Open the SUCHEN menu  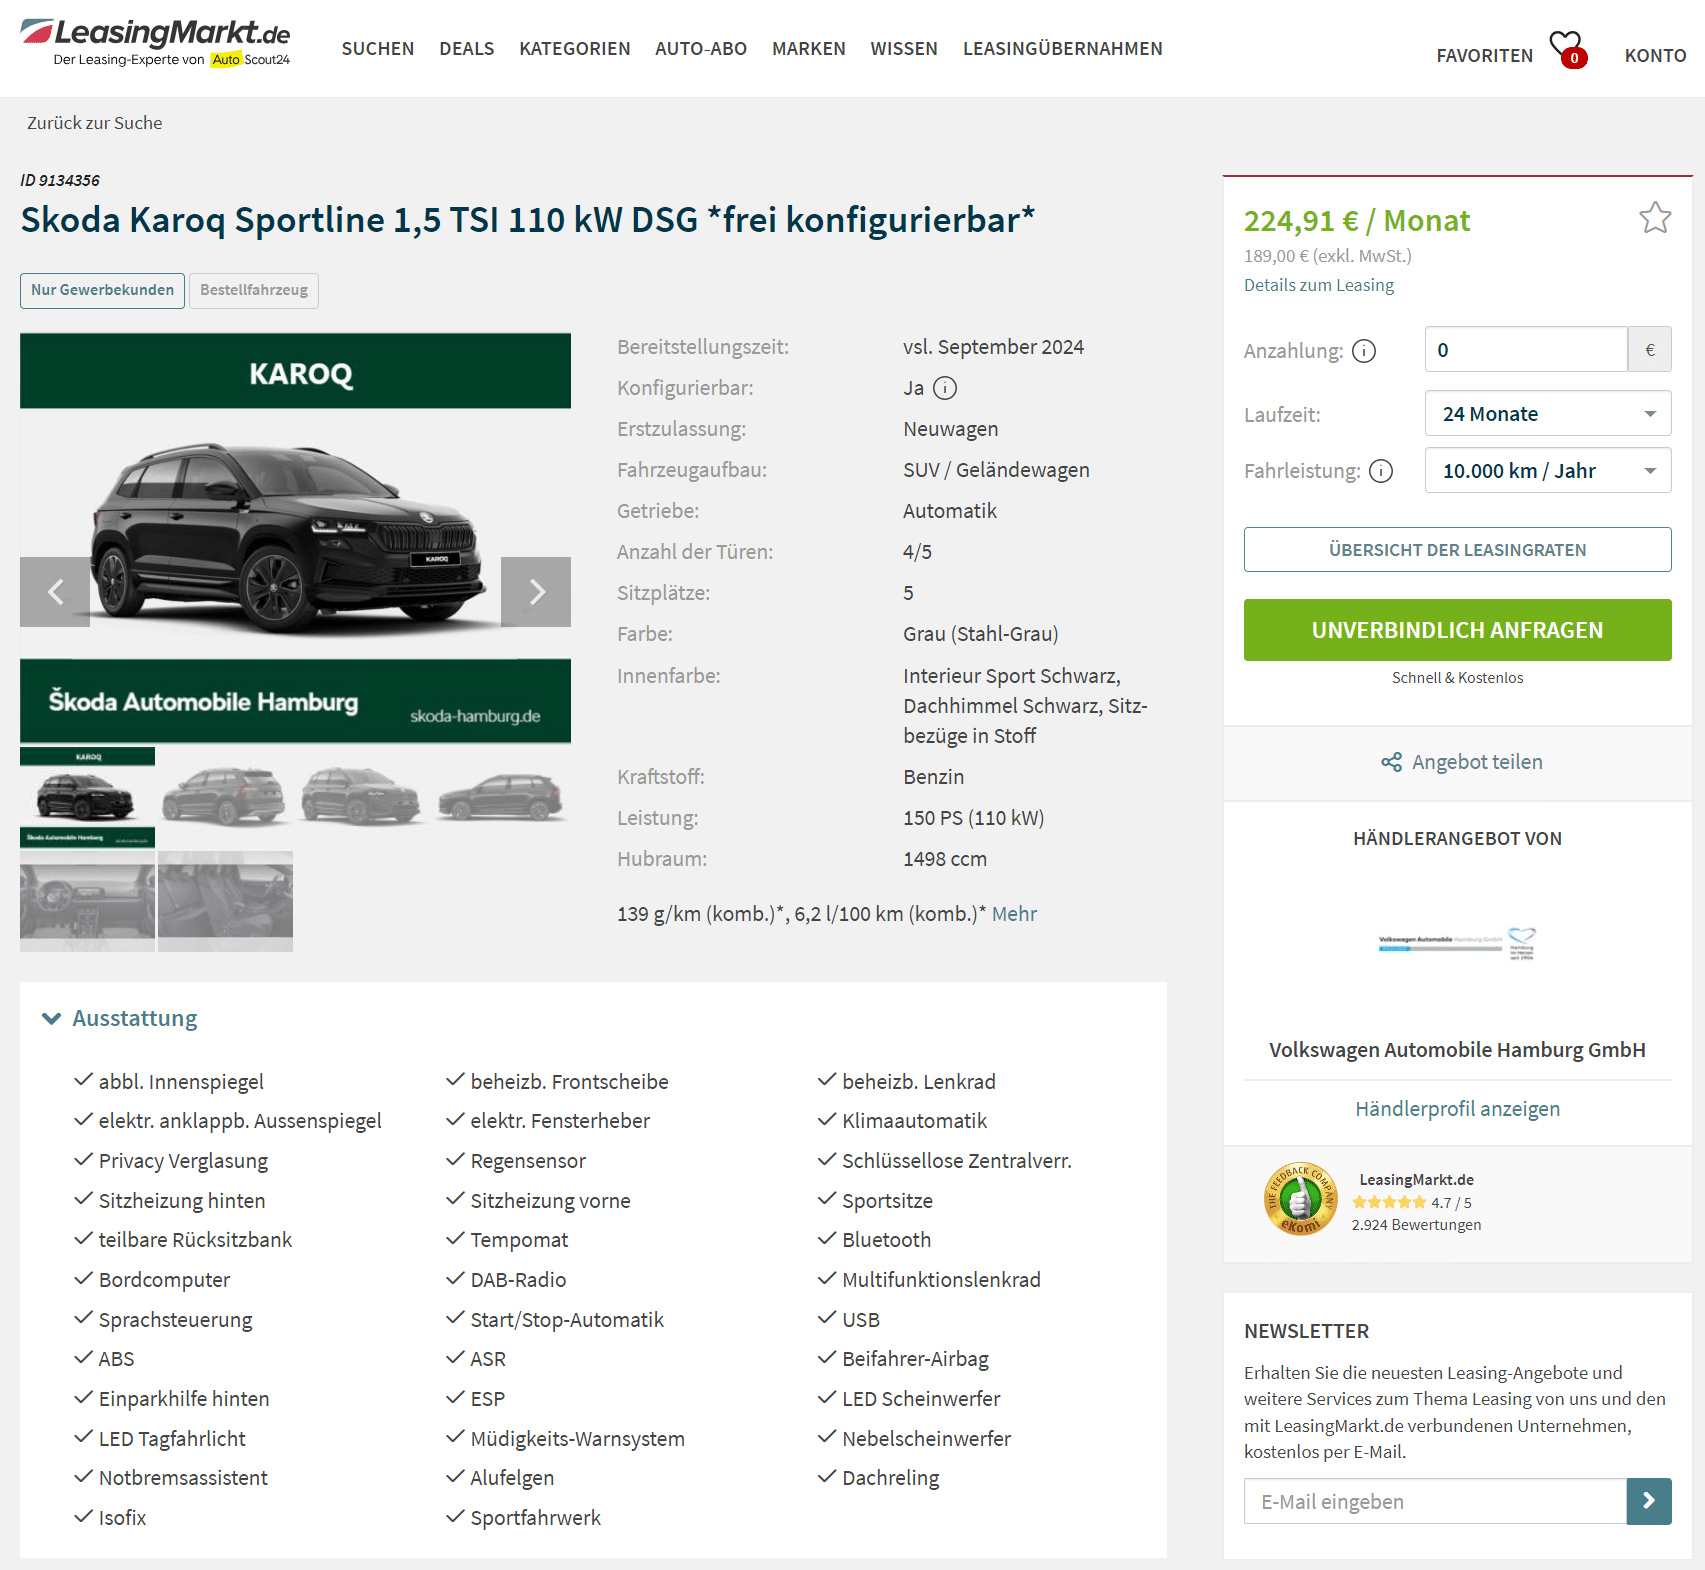378,49
